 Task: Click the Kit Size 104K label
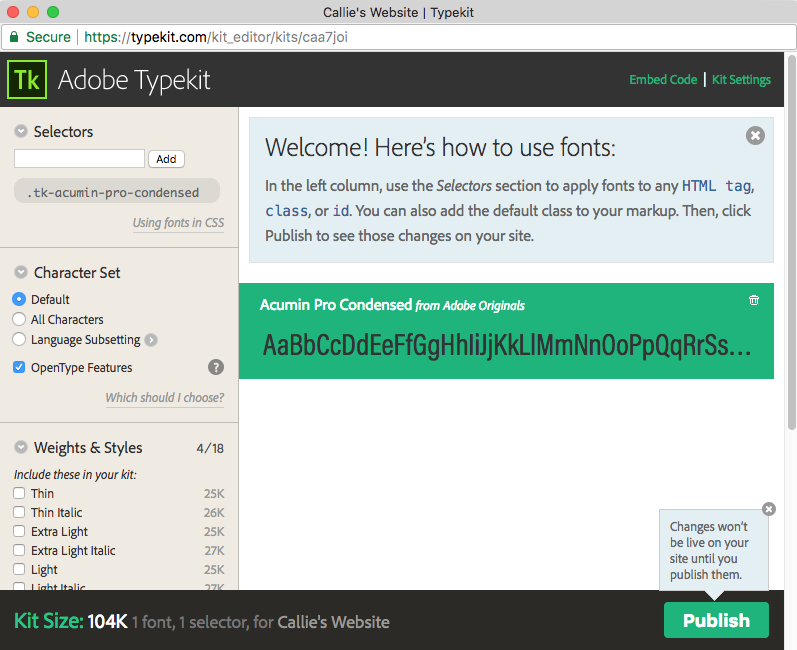point(71,621)
